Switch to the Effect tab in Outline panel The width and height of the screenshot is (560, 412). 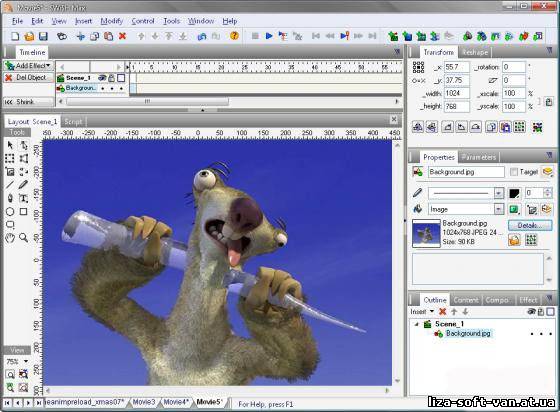(x=528, y=300)
